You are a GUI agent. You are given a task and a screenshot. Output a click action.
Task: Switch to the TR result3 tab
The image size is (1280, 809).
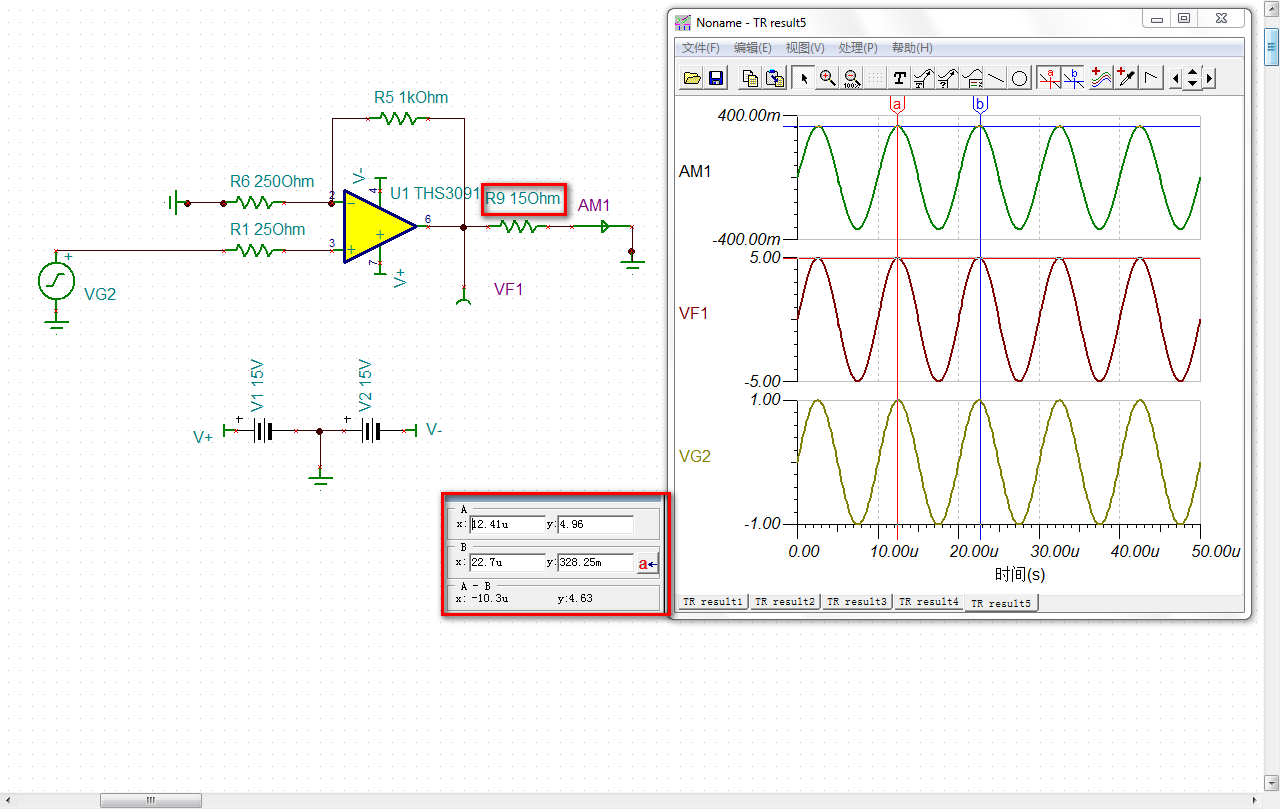[857, 602]
